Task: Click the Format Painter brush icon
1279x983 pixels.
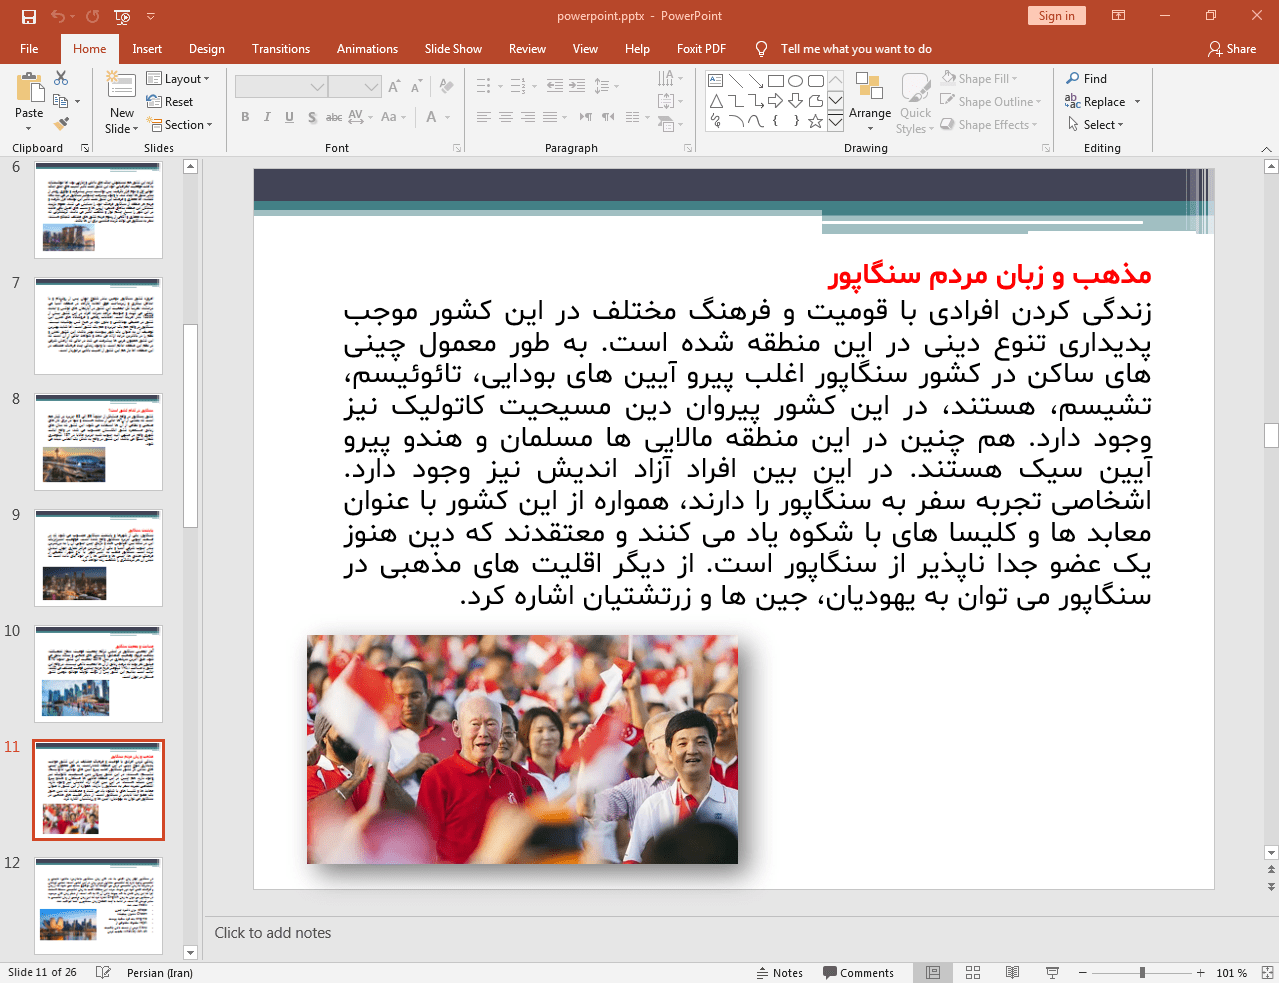Action: (x=61, y=124)
